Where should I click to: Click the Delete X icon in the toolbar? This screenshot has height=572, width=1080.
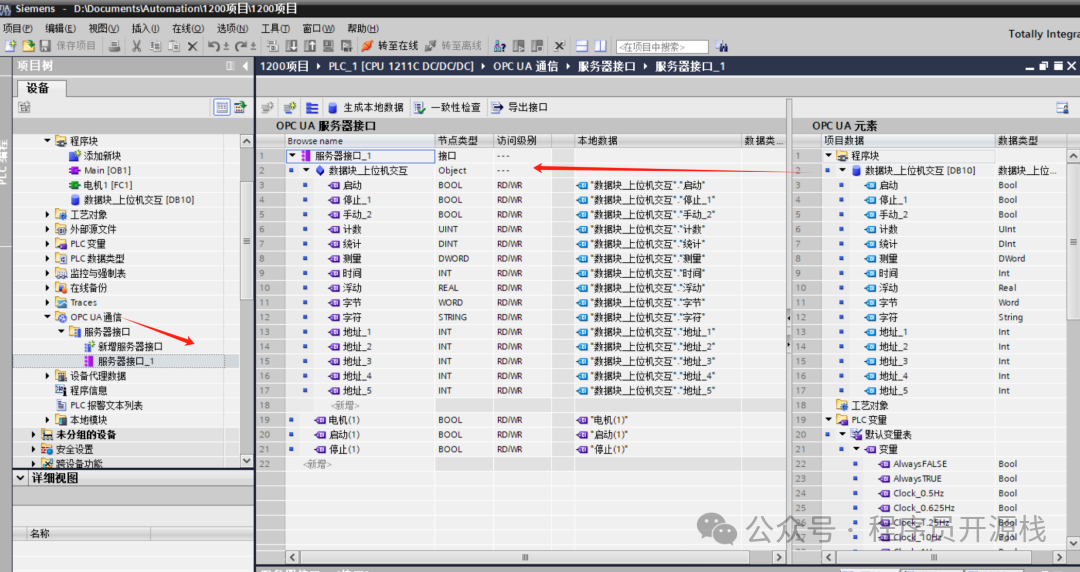pyautogui.click(x=192, y=46)
